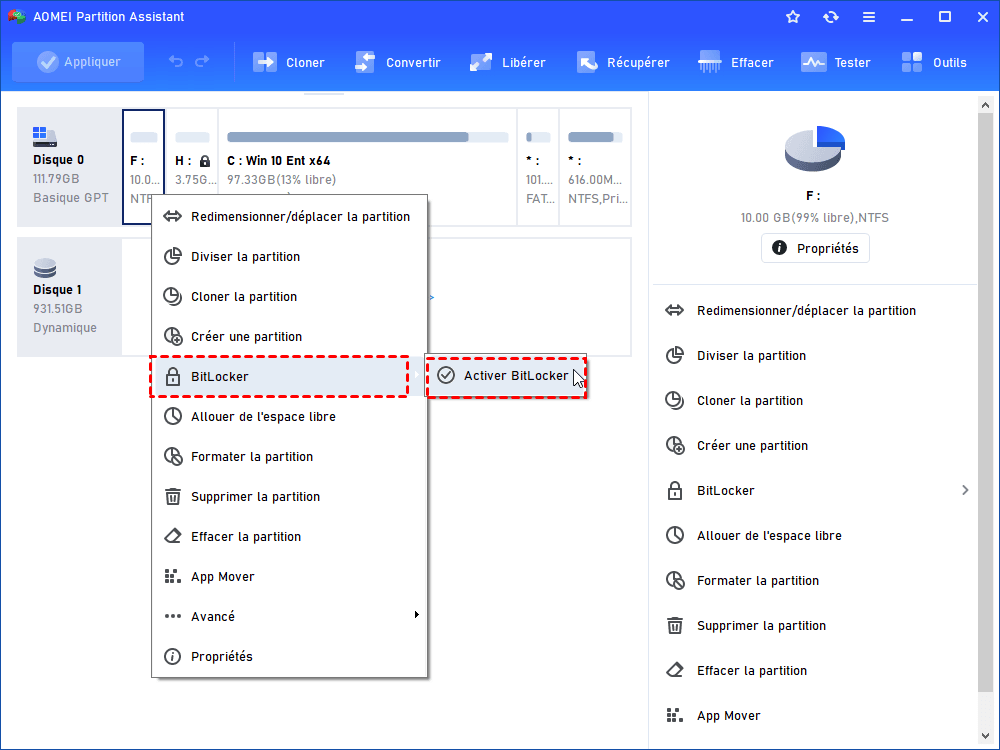Click the clock icon beside right-panel Allouer
Viewport: 1000px width, 750px height.
675,535
